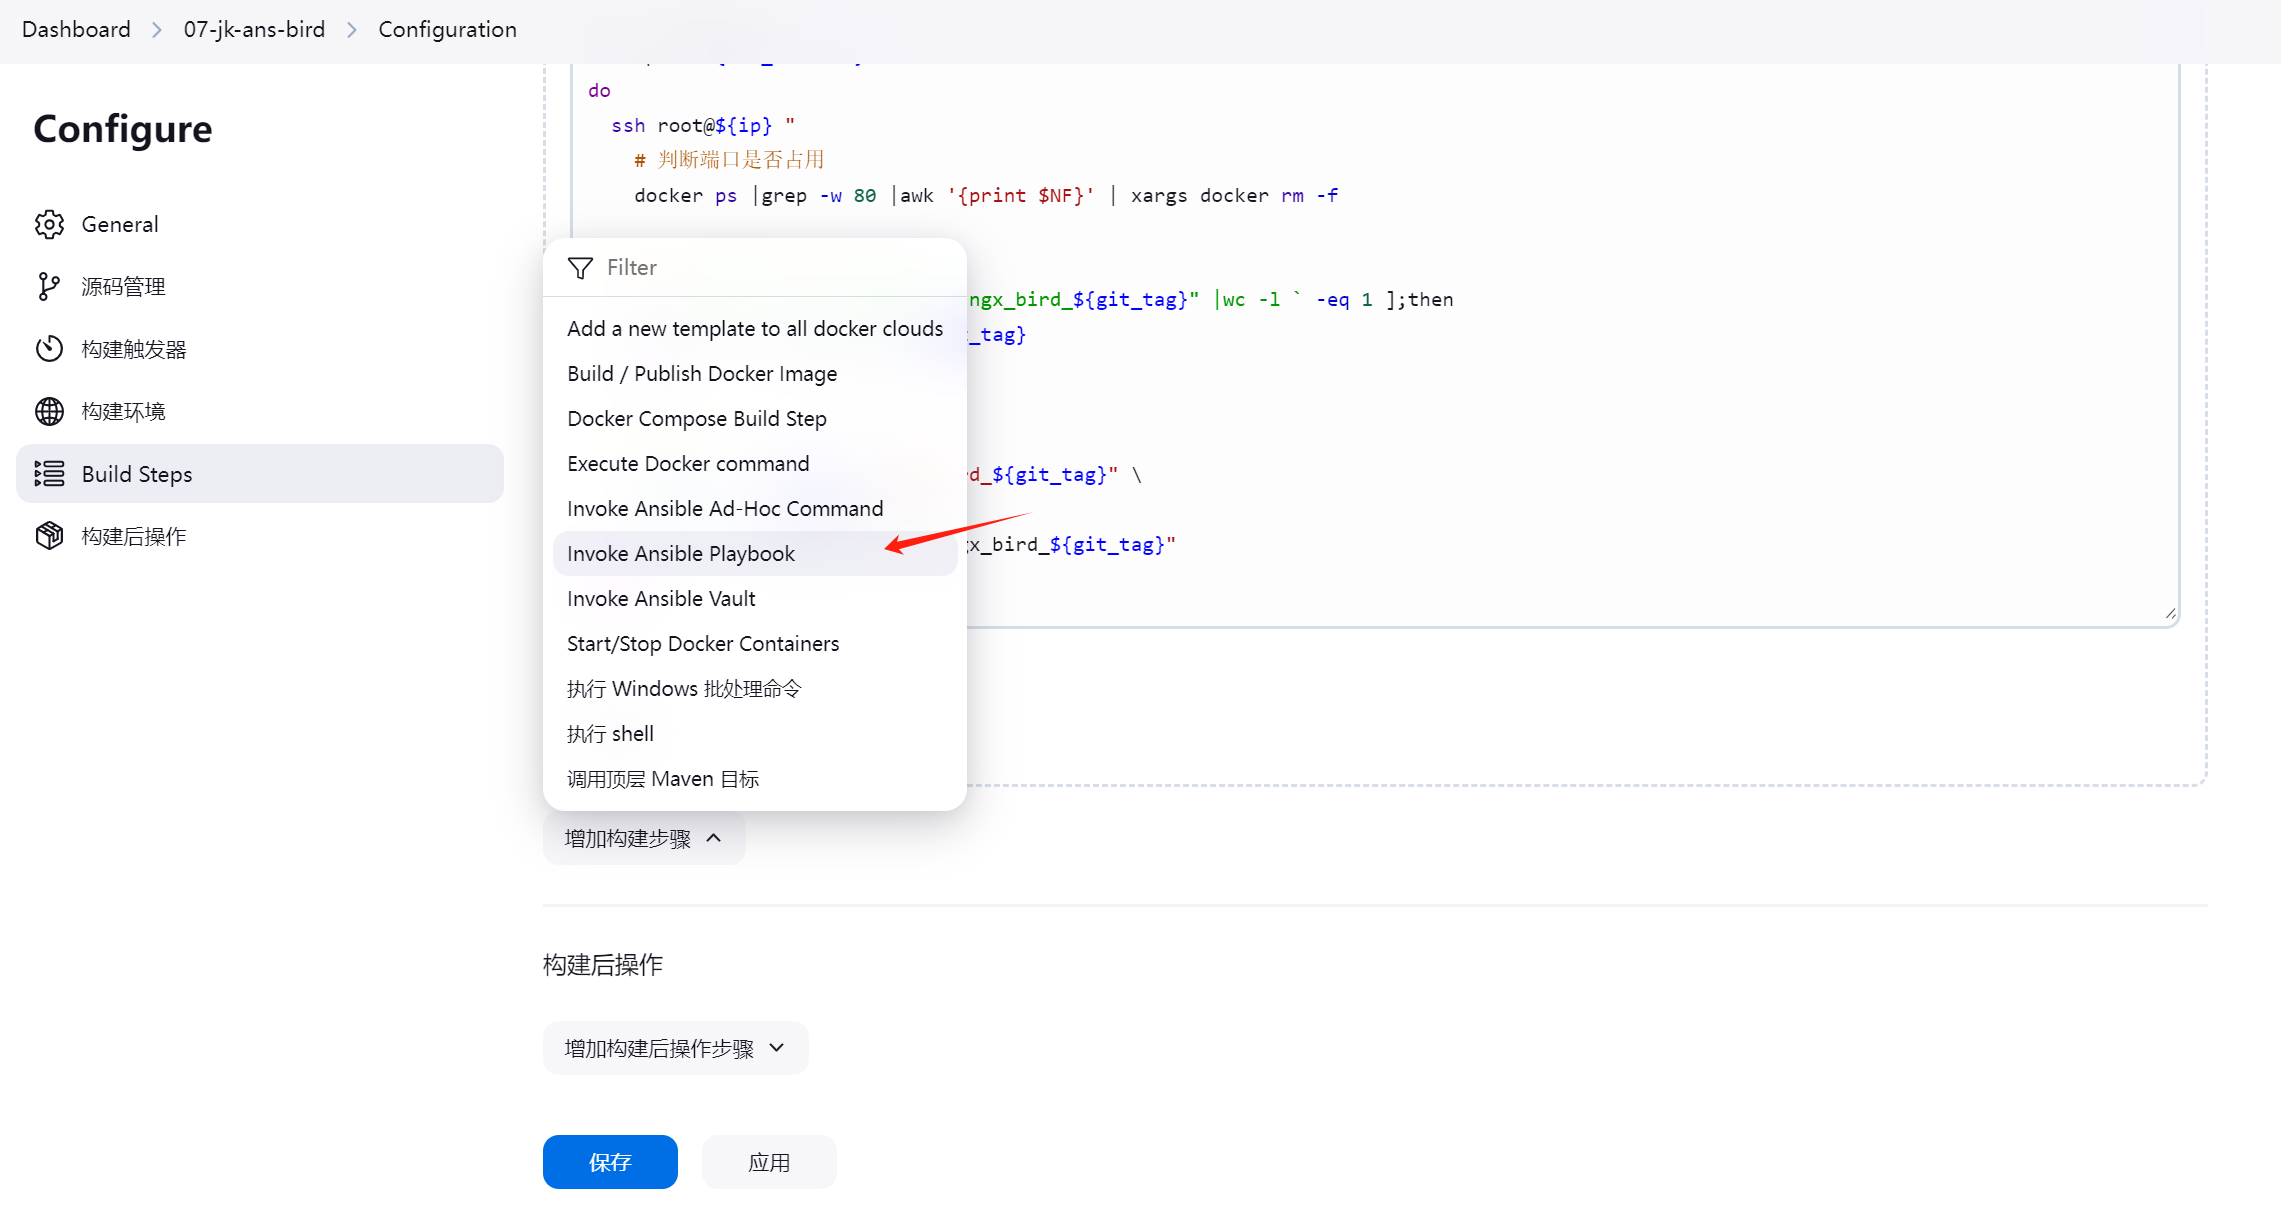2281x1219 pixels.
Task: Click the 源码管理 branch icon
Action: click(49, 286)
